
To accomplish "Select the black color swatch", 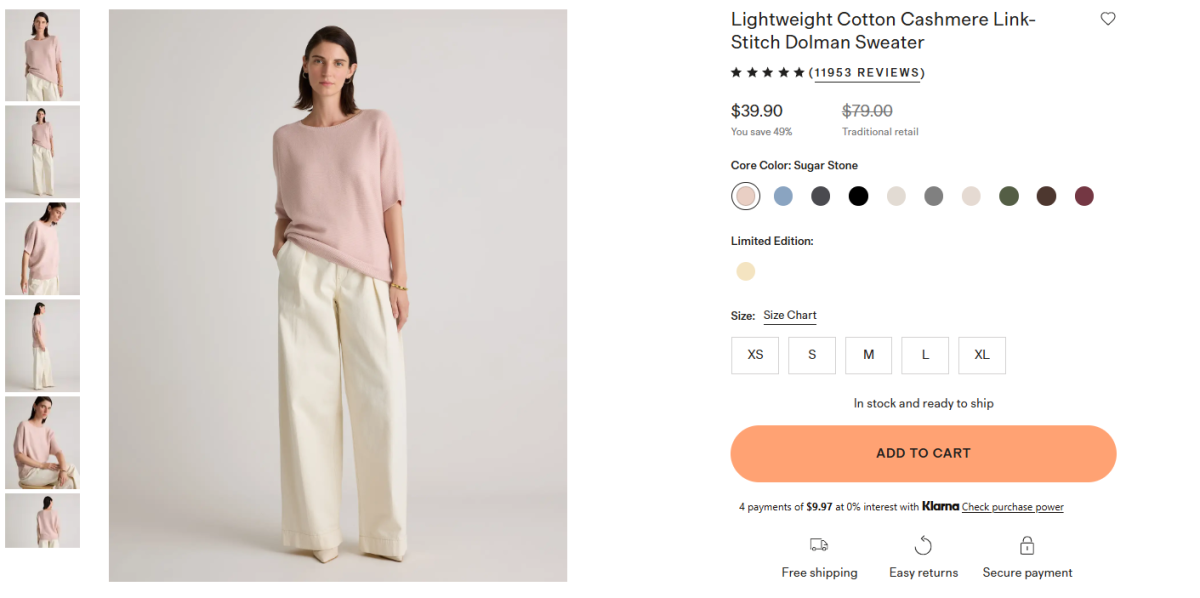I will [x=858, y=196].
